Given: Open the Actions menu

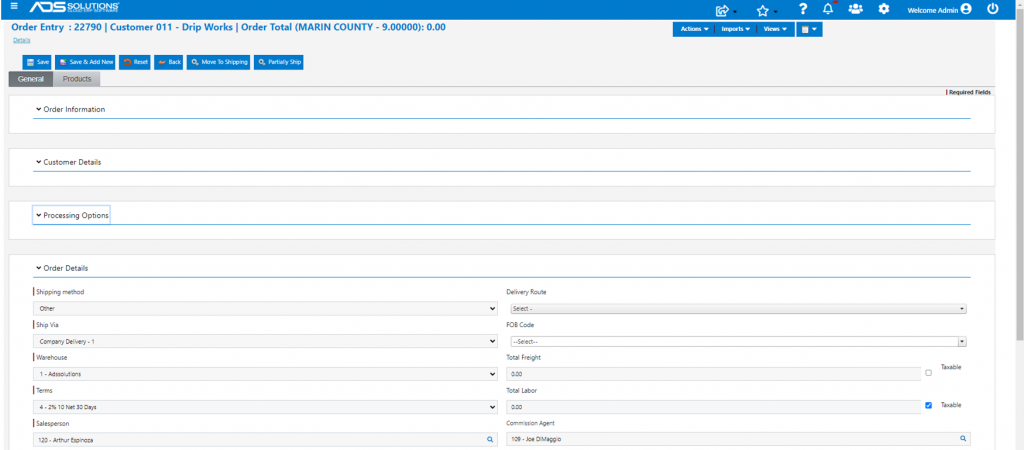Looking at the screenshot, I should click(694, 29).
